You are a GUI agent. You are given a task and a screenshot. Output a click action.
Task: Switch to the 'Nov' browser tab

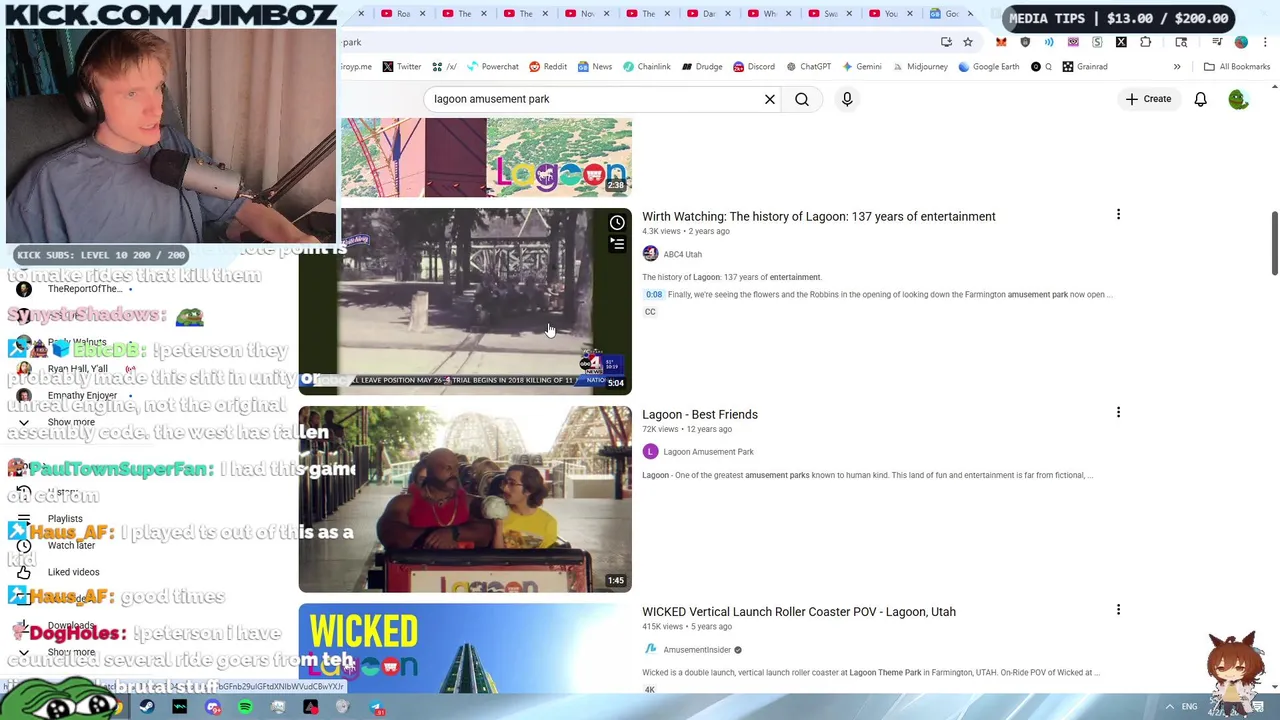click(x=587, y=14)
